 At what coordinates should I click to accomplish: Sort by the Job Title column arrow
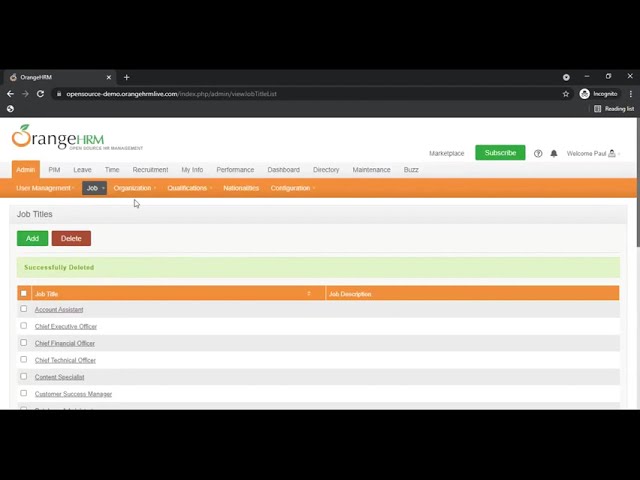309,293
